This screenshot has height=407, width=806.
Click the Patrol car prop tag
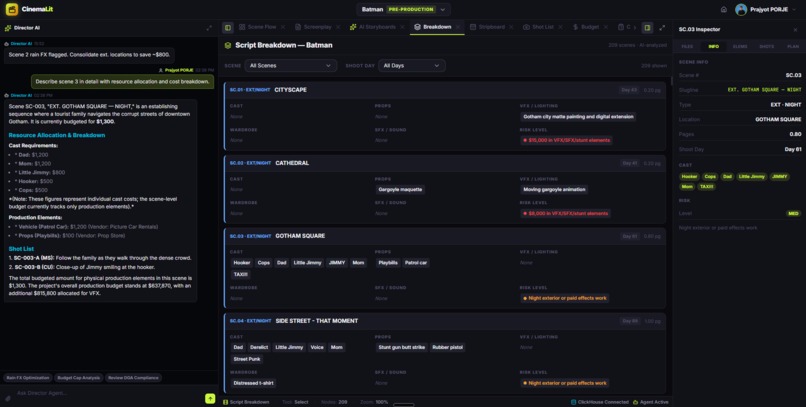(416, 263)
